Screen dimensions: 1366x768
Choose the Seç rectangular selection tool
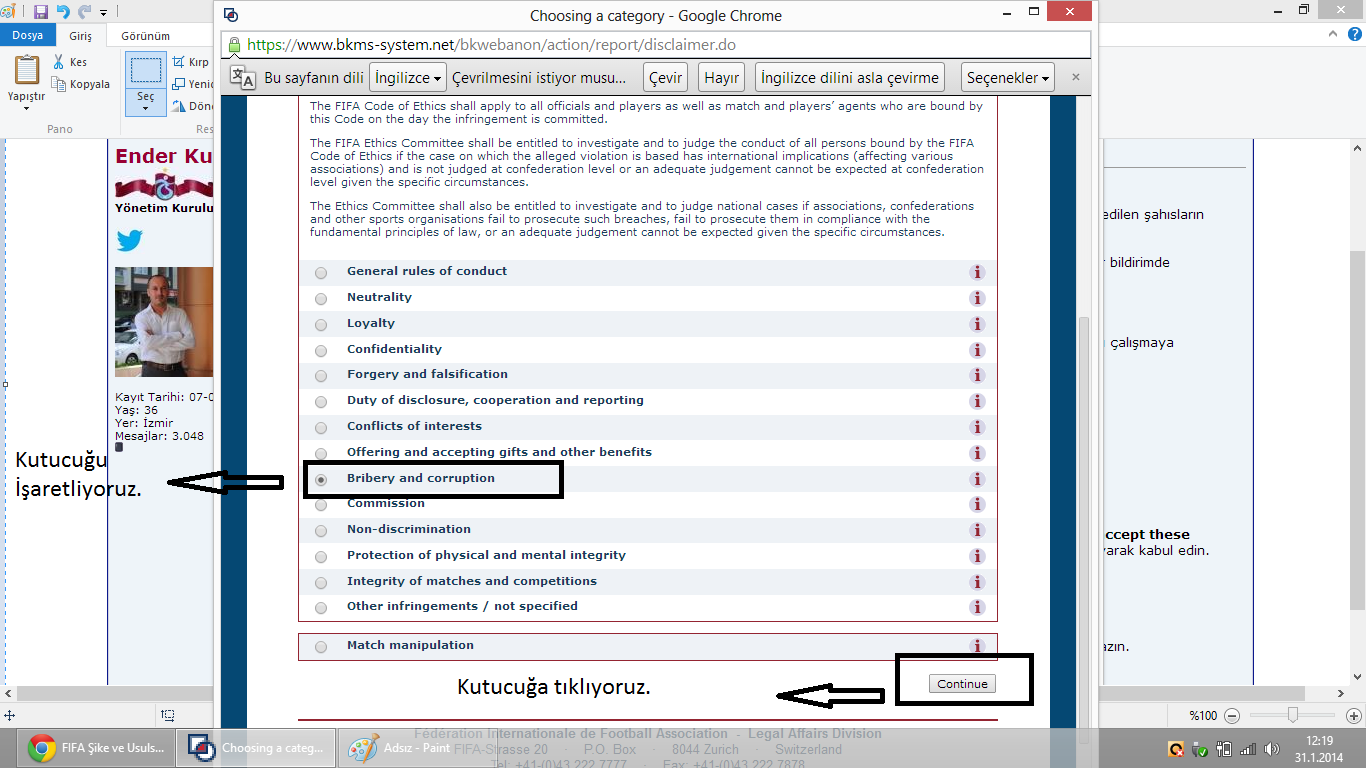click(146, 70)
